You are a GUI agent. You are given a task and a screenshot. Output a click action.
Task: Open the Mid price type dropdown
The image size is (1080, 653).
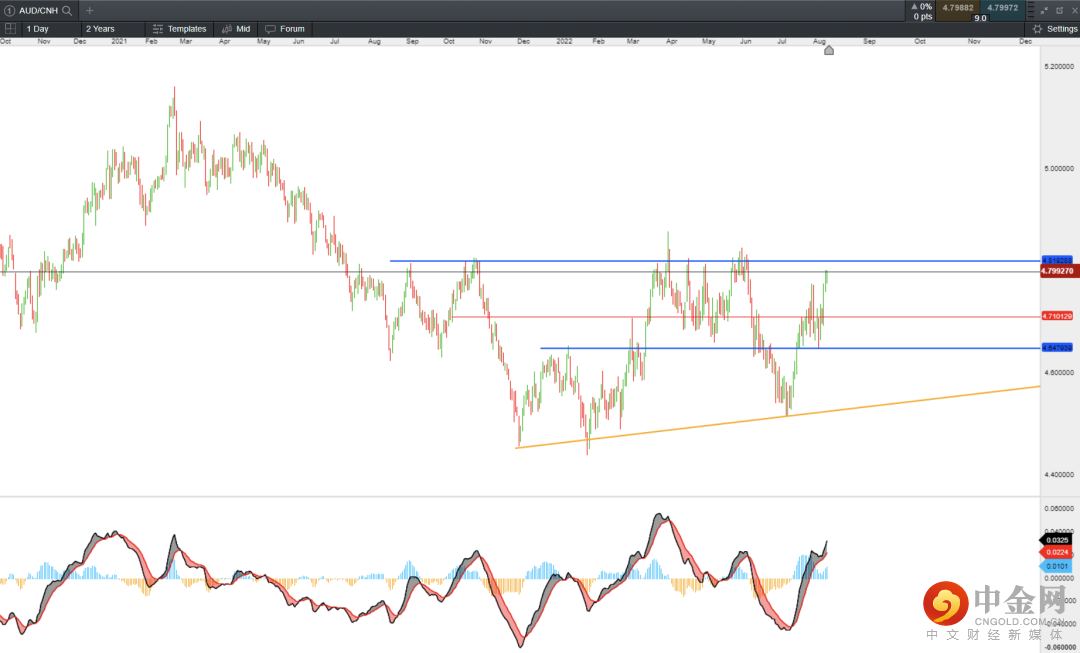[x=236, y=29]
